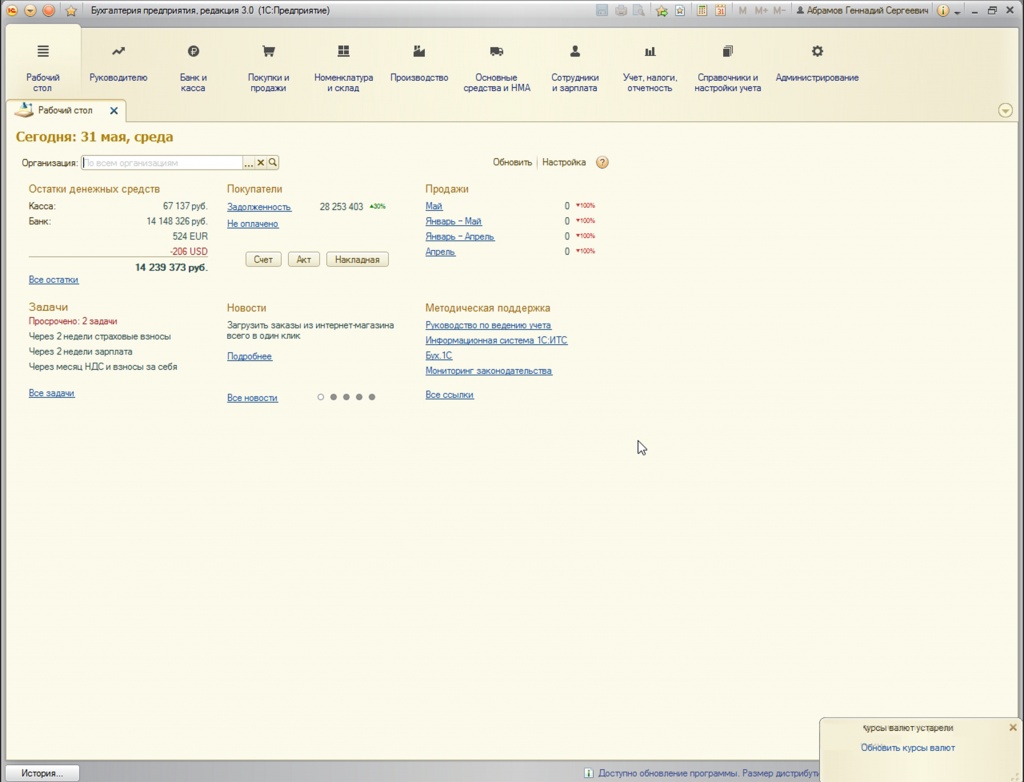The image size is (1024, 782).
Task: Open the Все новости link
Action: [x=252, y=398]
